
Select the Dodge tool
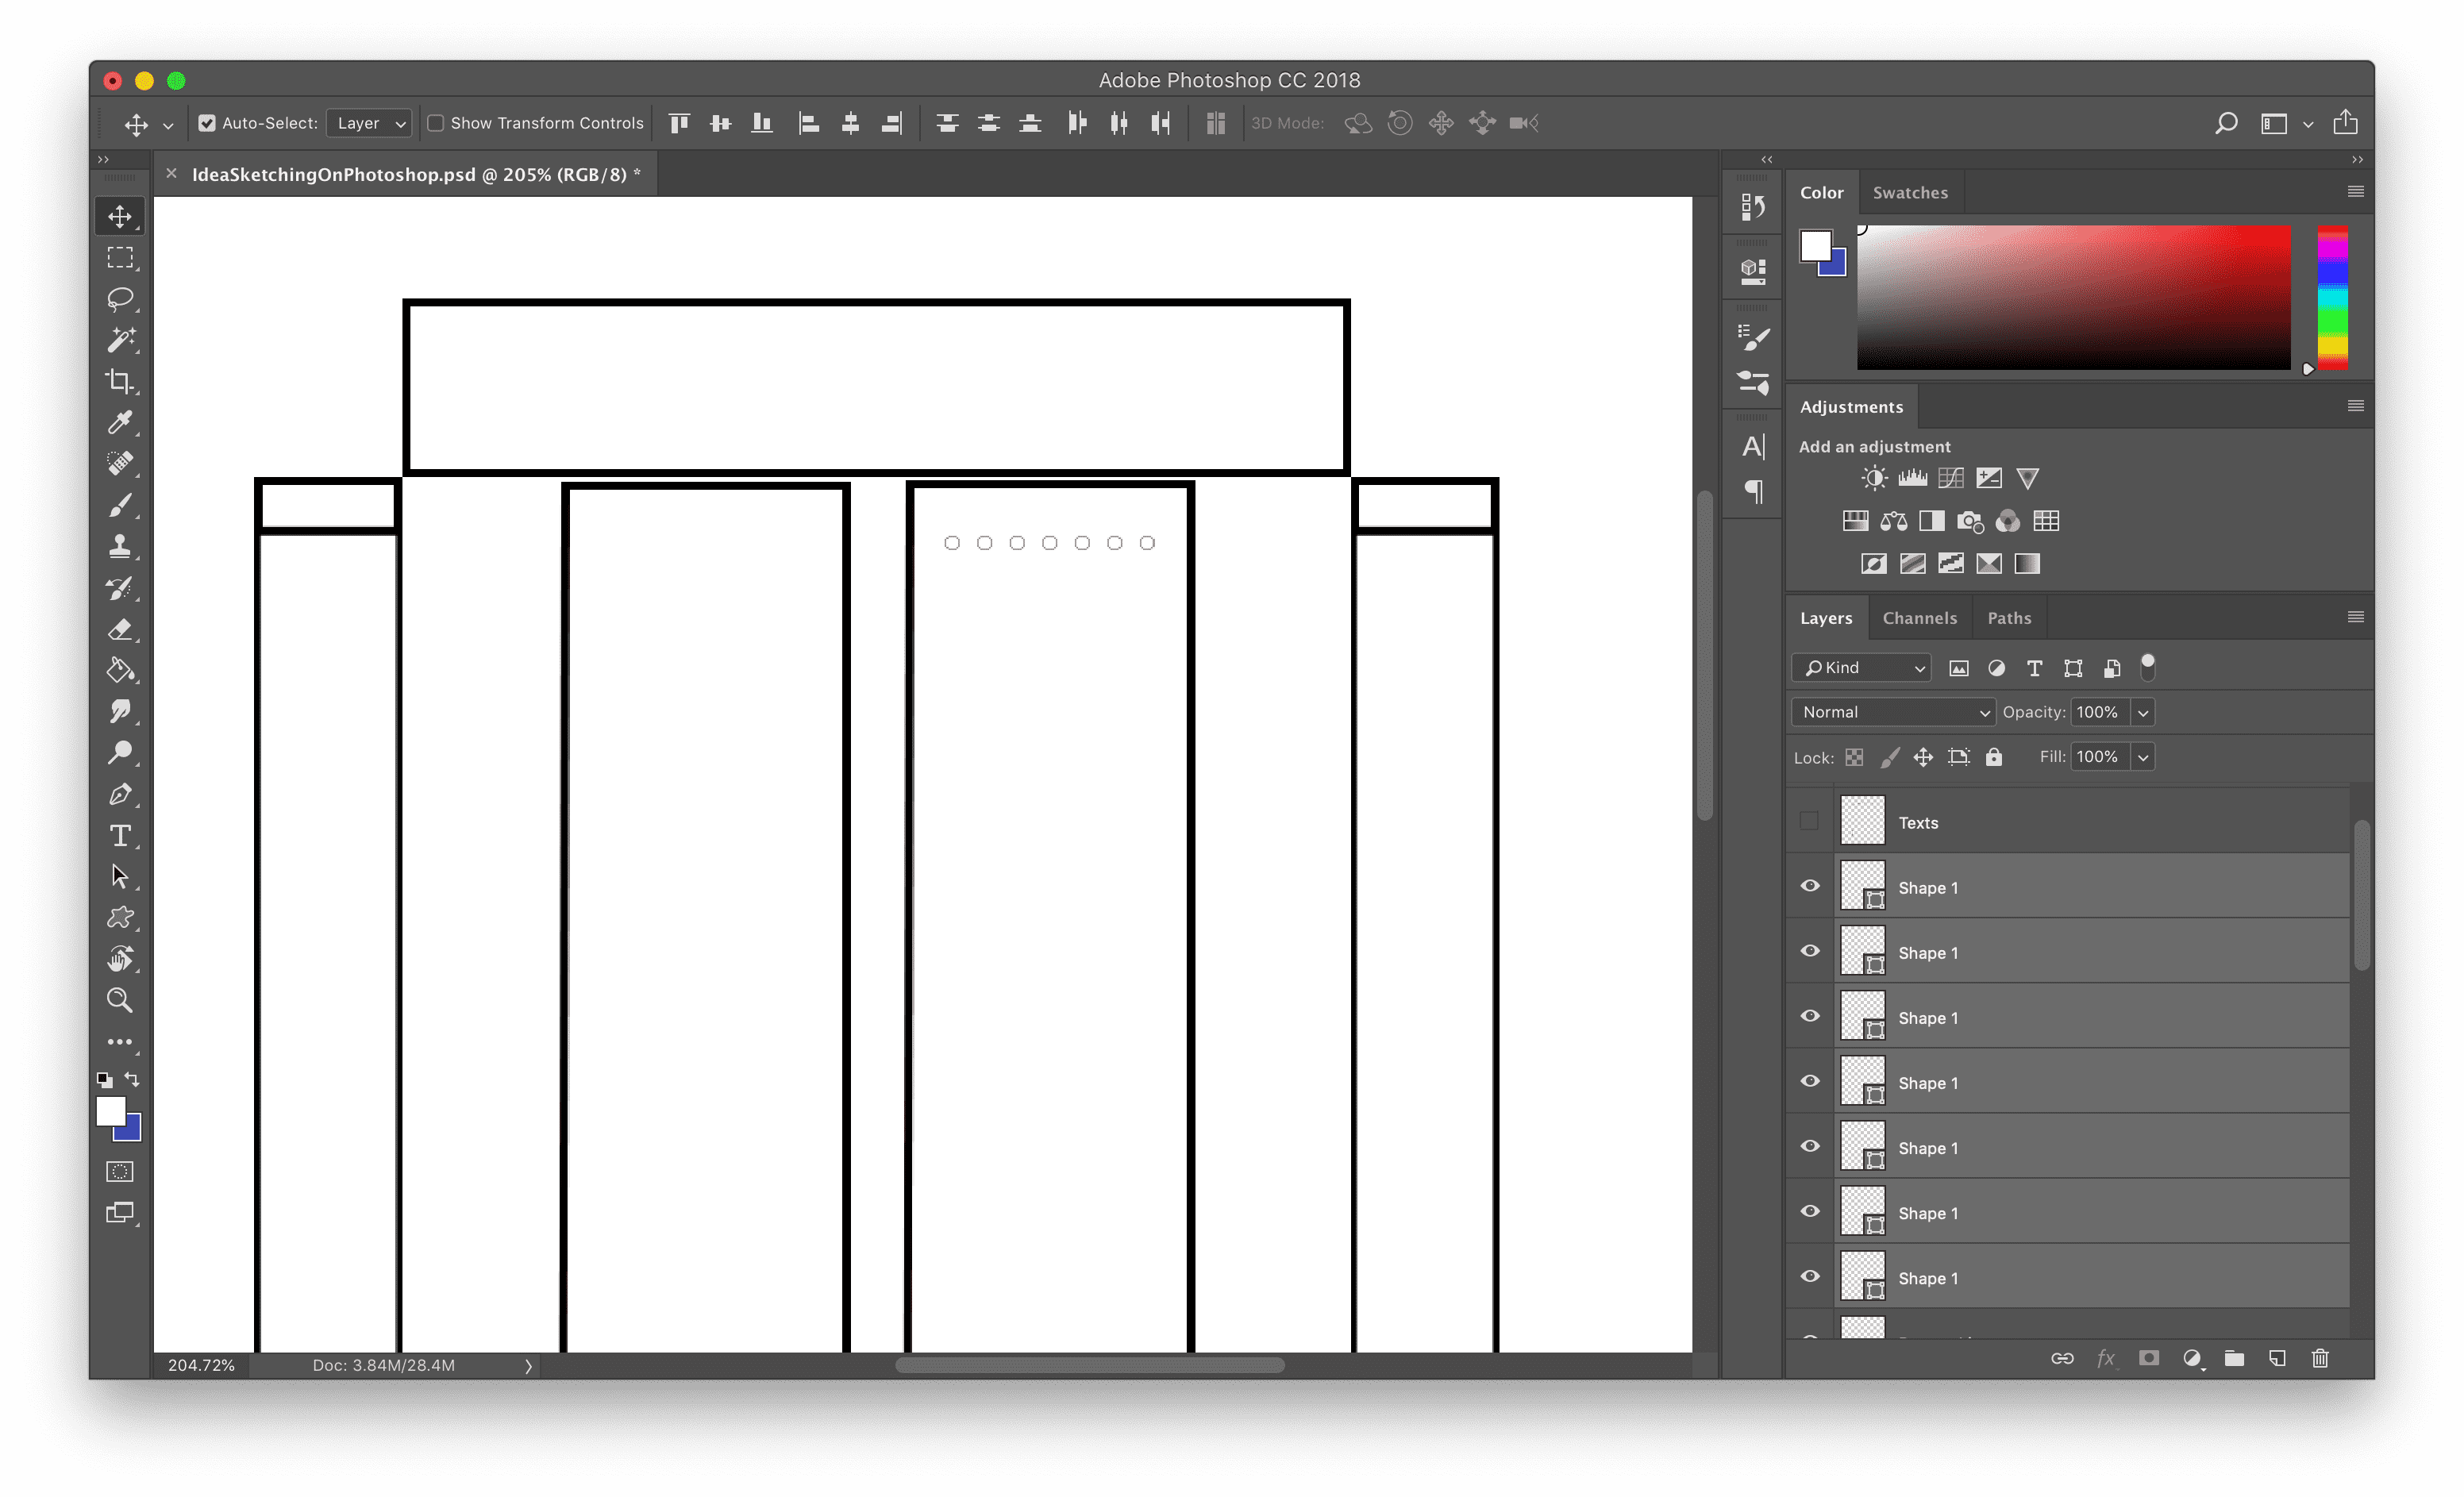point(120,752)
